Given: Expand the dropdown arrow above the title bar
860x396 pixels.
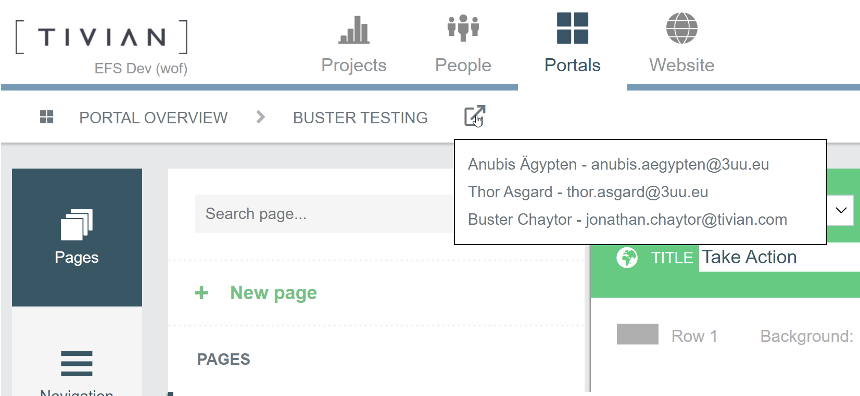Looking at the screenshot, I should 841,210.
